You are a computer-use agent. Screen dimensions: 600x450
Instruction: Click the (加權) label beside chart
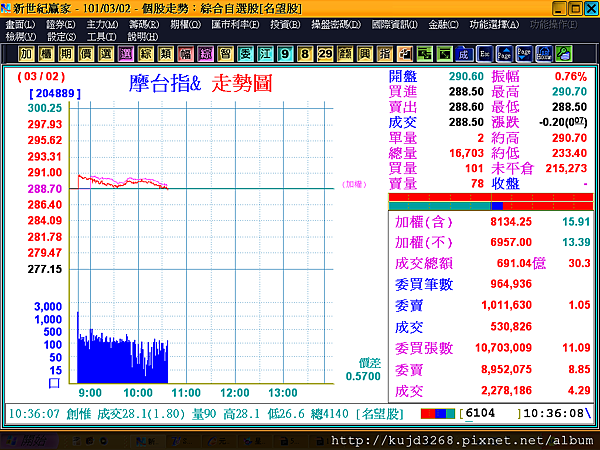354,185
